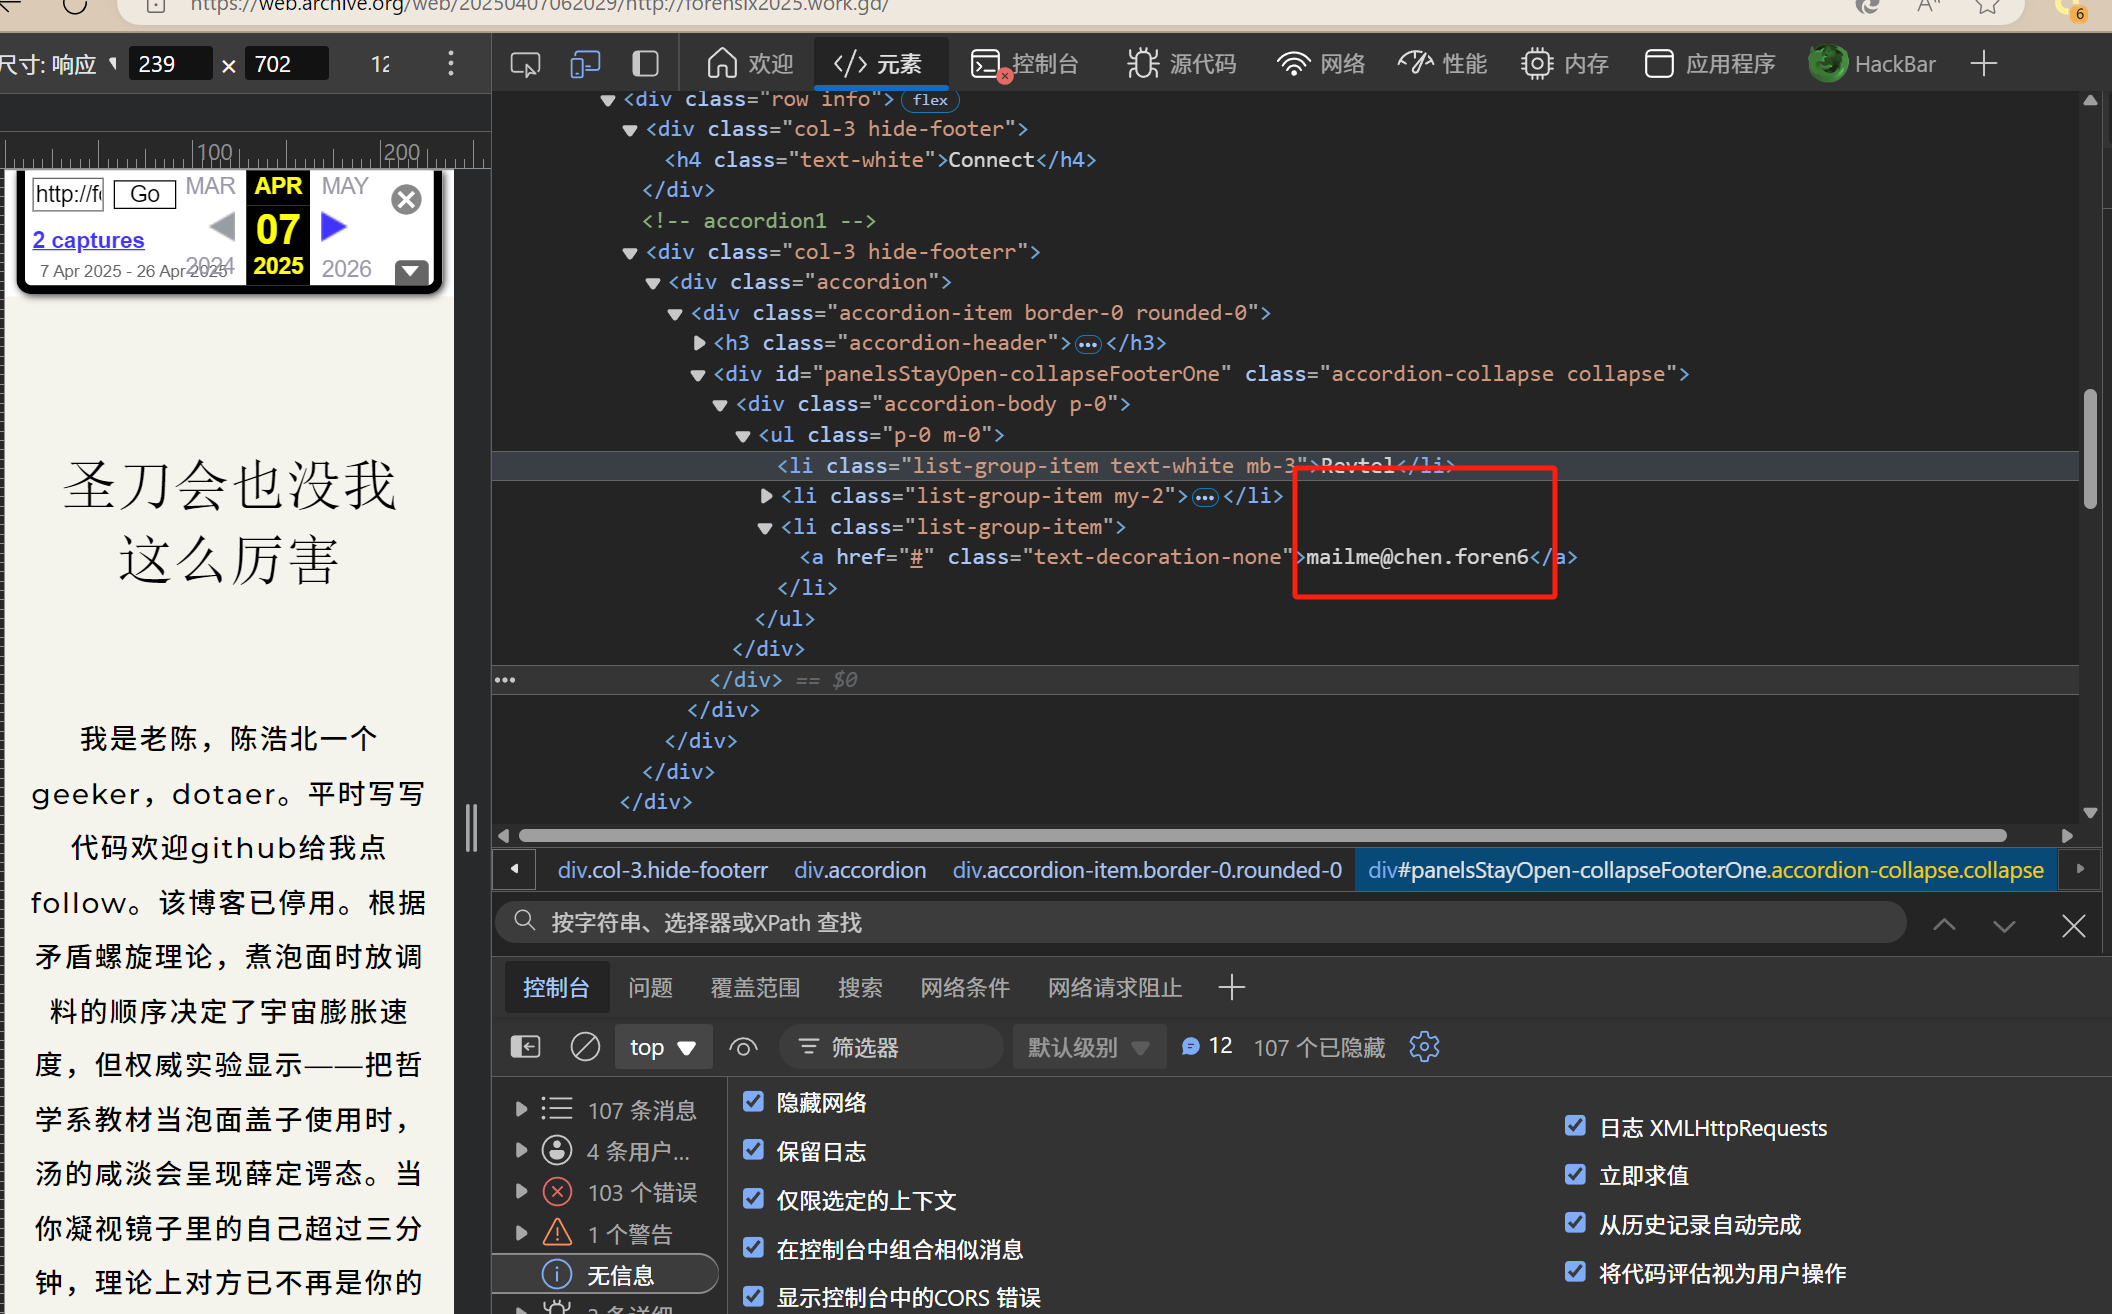Click the clear console icon
The width and height of the screenshot is (2112, 1314).
(x=585, y=1047)
